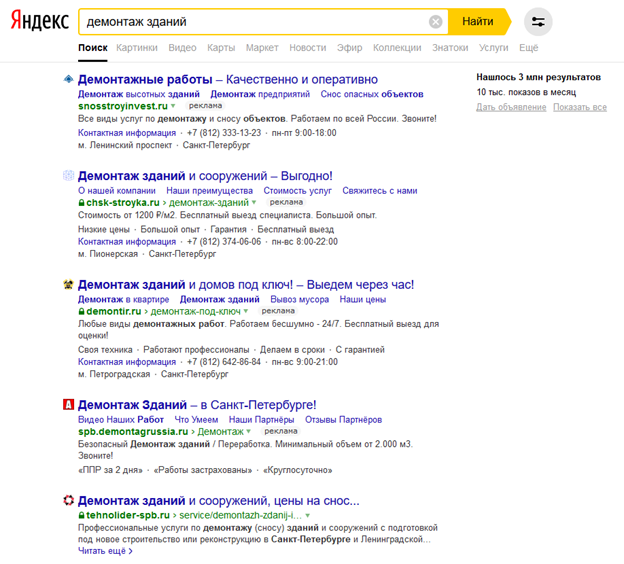Expand dropdown arrow after tehnolider-spb.ru path

(308, 515)
